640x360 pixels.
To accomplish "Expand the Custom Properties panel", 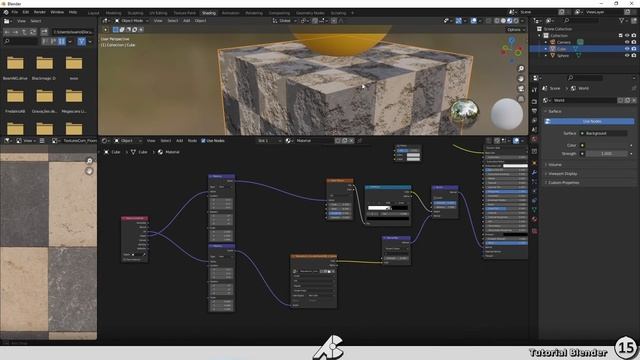I will point(564,182).
